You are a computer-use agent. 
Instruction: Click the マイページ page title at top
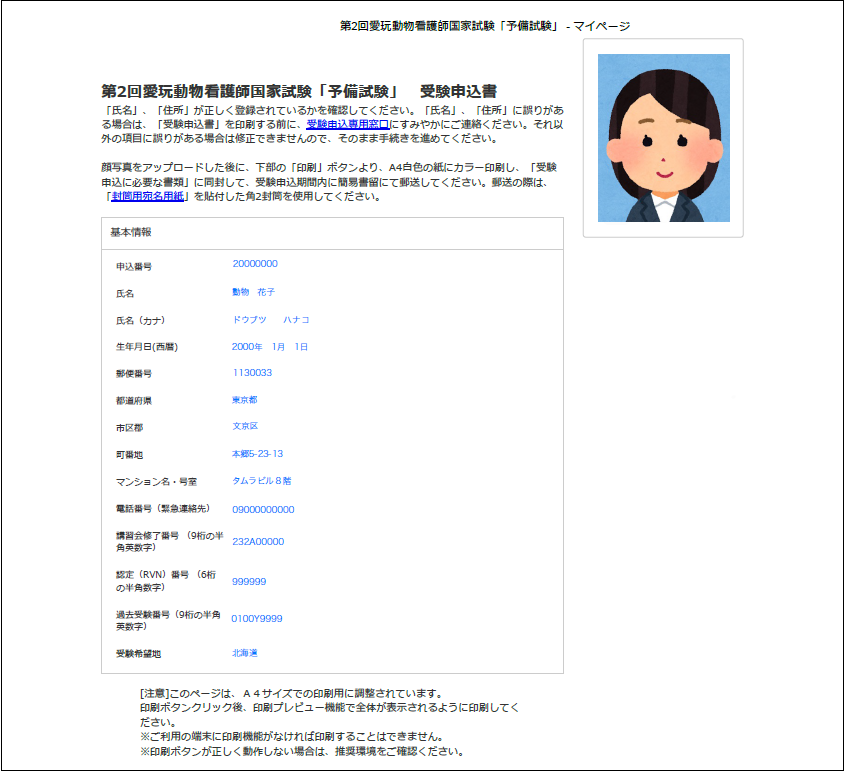(485, 26)
